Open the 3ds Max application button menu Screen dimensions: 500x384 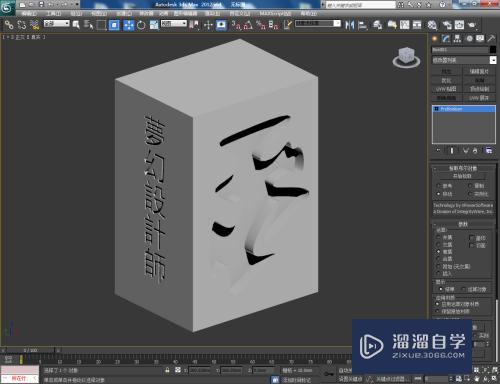[x=7, y=7]
